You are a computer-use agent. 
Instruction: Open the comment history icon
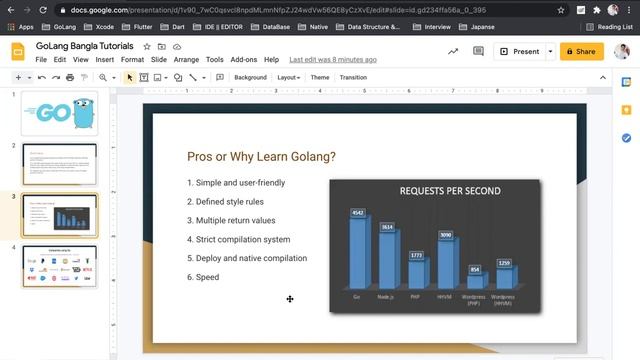[478, 51]
